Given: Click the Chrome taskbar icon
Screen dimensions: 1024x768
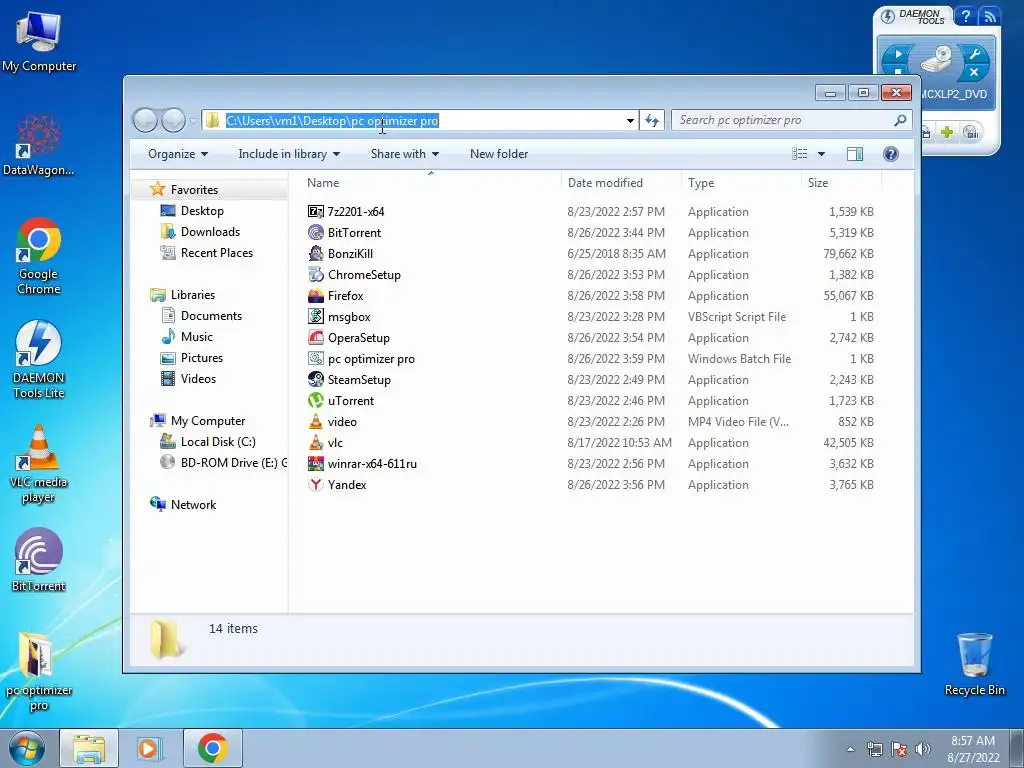Looking at the screenshot, I should pyautogui.click(x=212, y=748).
